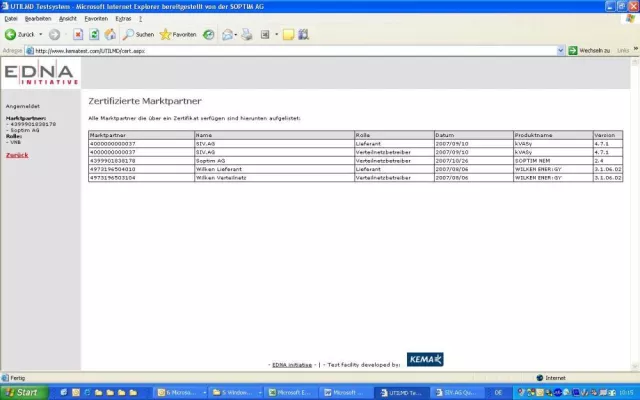Open the Suchen search tool
This screenshot has height=400, width=640.
pos(138,34)
